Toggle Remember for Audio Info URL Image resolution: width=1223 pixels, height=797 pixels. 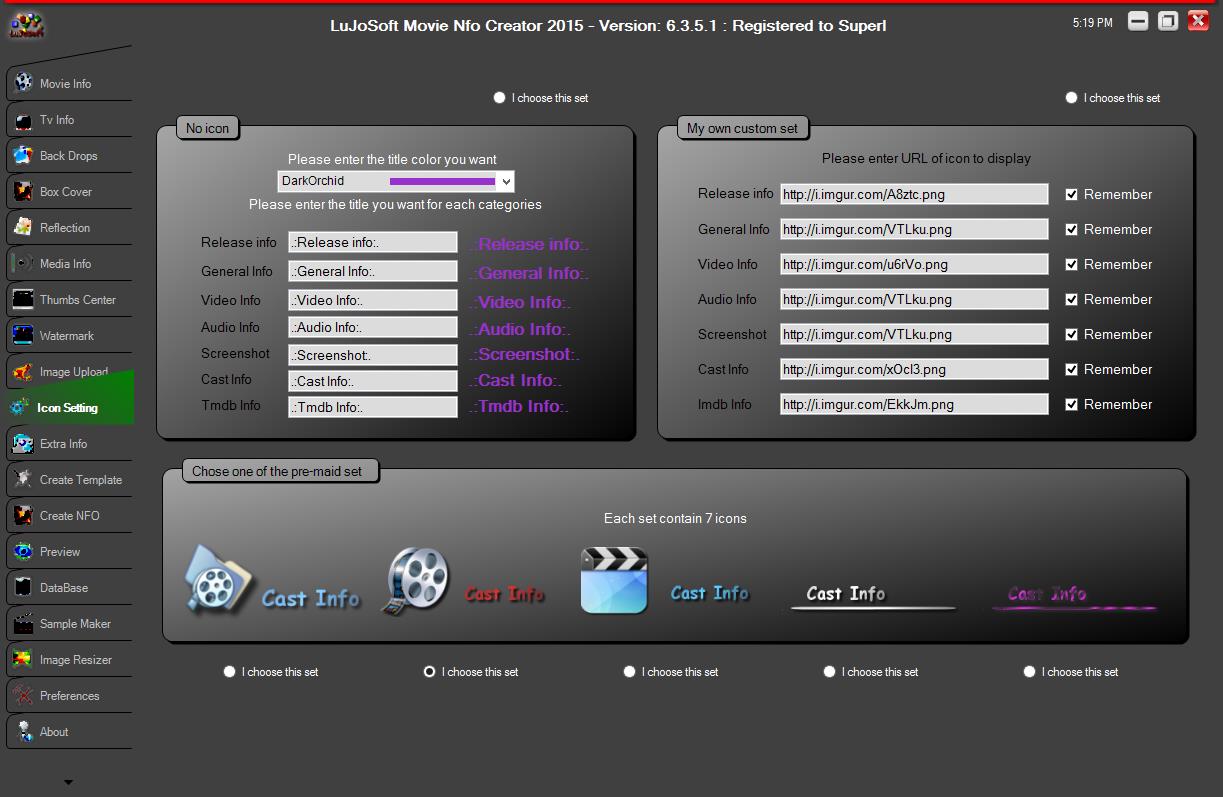1072,299
